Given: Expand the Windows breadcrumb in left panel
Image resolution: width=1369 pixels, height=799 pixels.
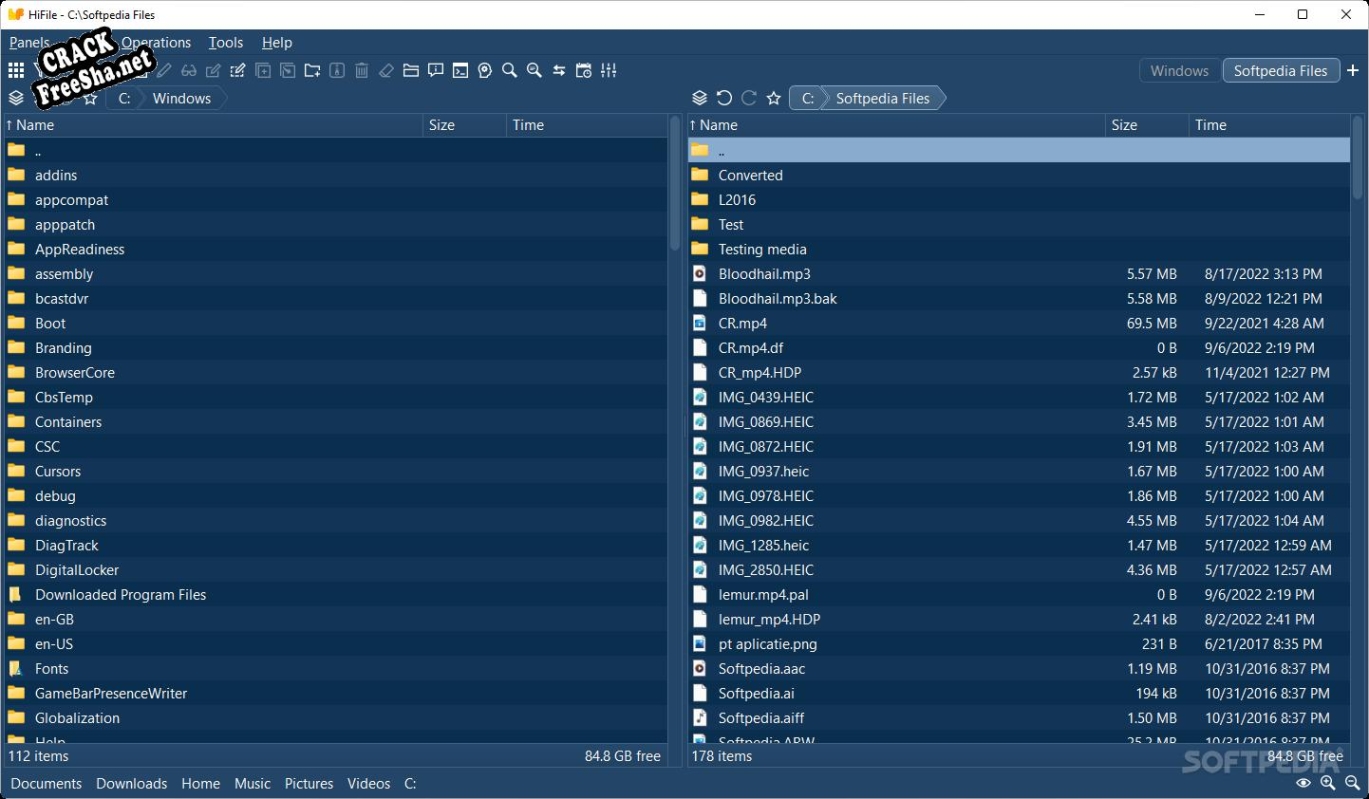Looking at the screenshot, I should [x=181, y=98].
